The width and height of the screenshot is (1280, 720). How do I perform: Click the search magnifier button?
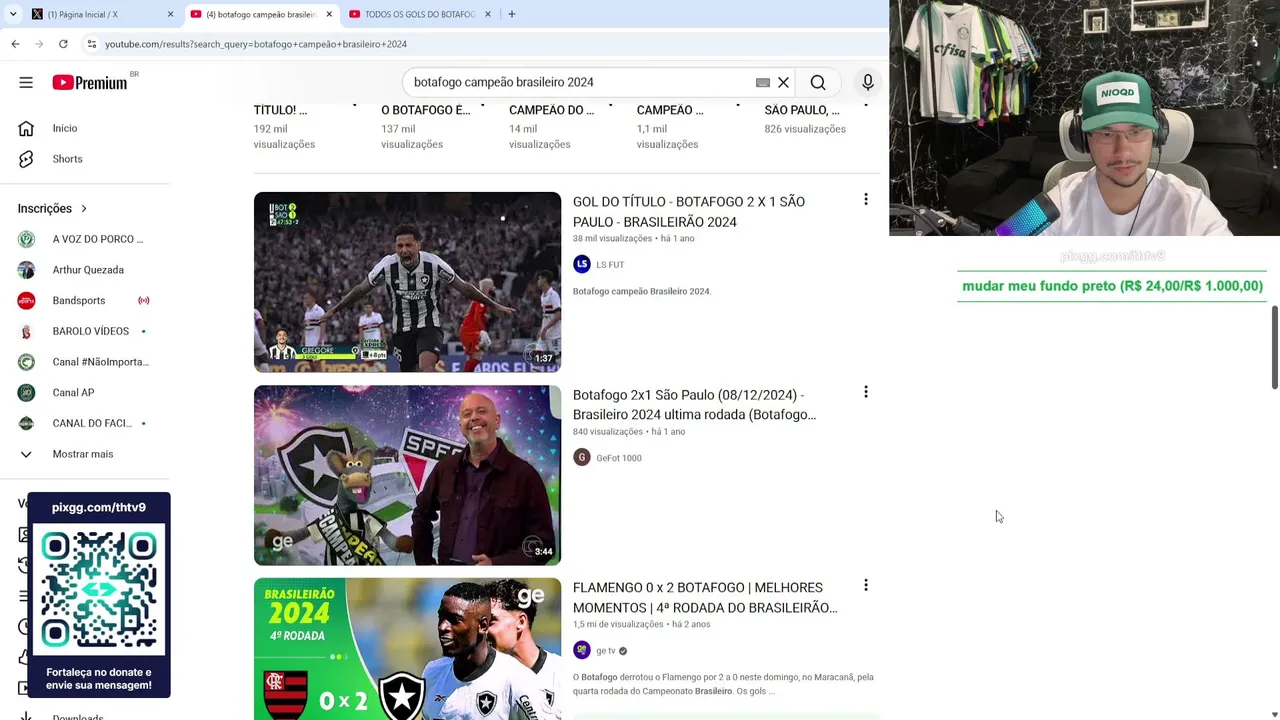click(818, 82)
